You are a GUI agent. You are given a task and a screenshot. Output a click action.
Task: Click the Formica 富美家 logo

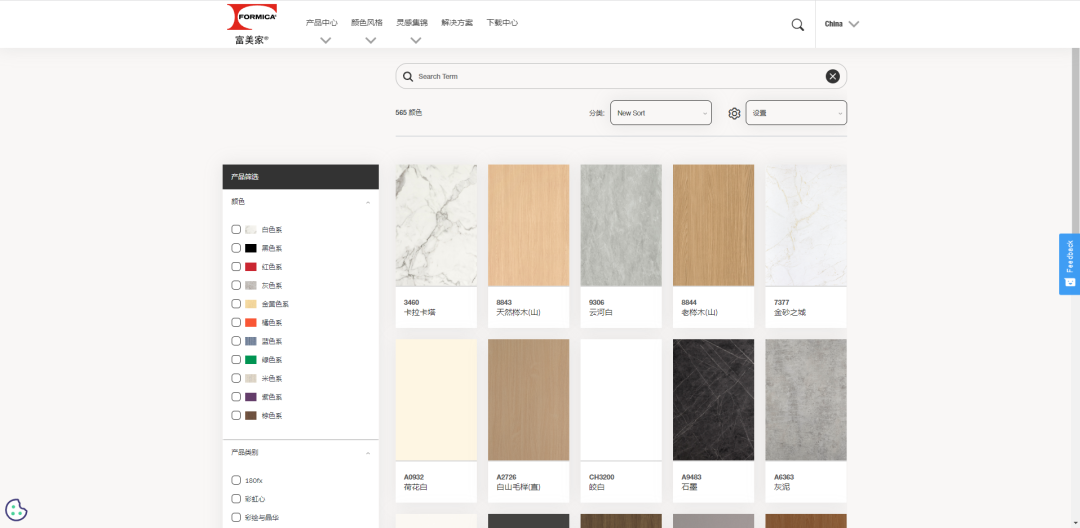pos(252,24)
